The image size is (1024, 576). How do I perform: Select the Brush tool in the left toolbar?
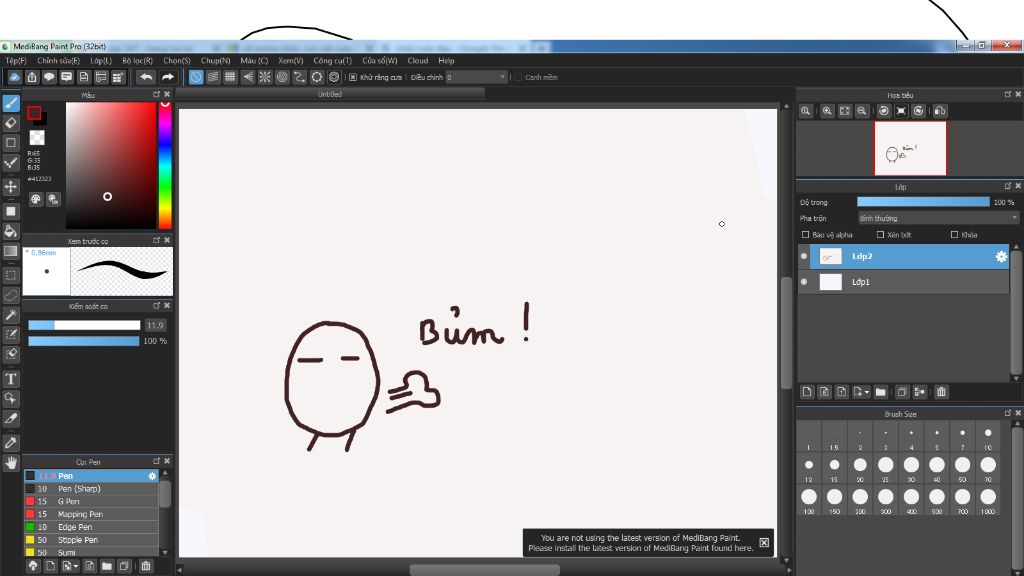coord(11,103)
